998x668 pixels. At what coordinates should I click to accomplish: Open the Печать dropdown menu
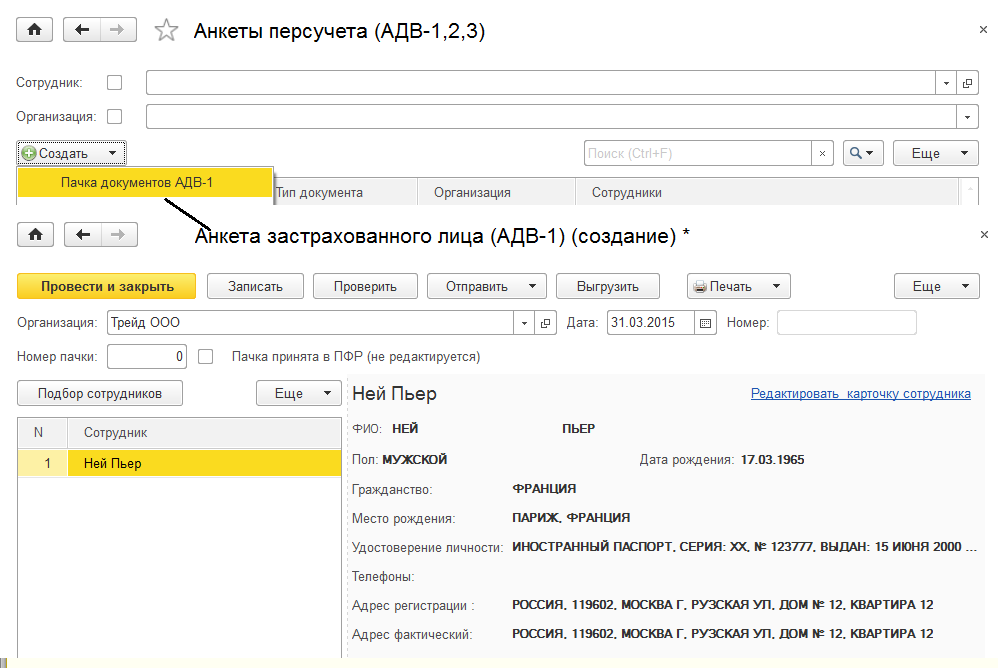click(738, 286)
